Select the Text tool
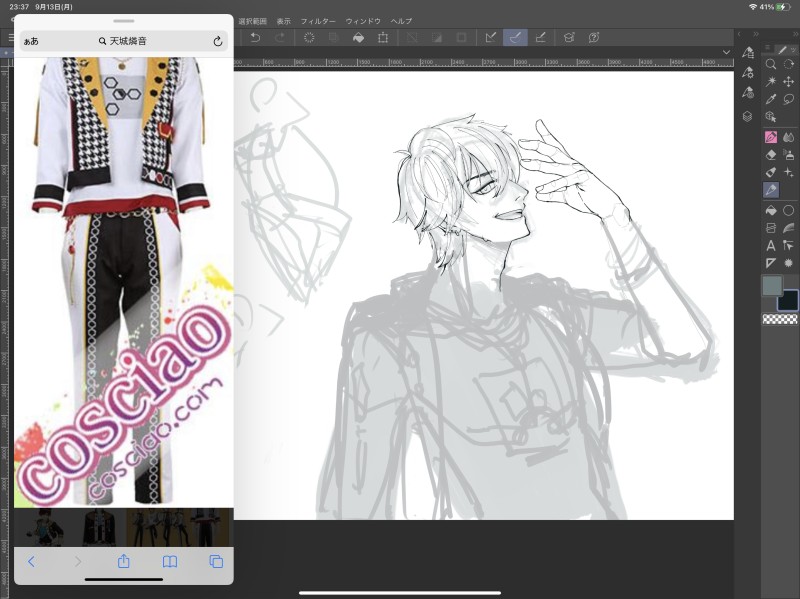This screenshot has width=800, height=599. tap(771, 246)
